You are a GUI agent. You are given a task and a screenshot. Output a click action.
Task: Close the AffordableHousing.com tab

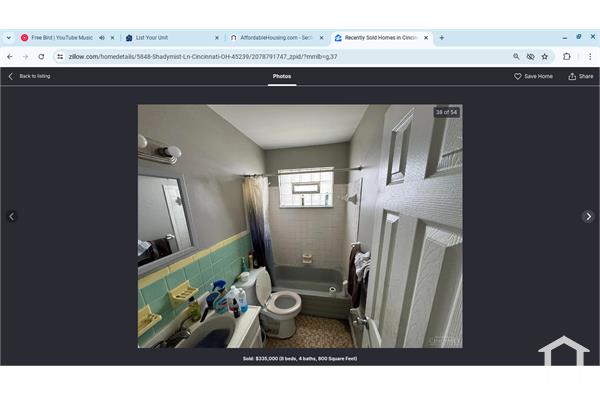(321, 38)
